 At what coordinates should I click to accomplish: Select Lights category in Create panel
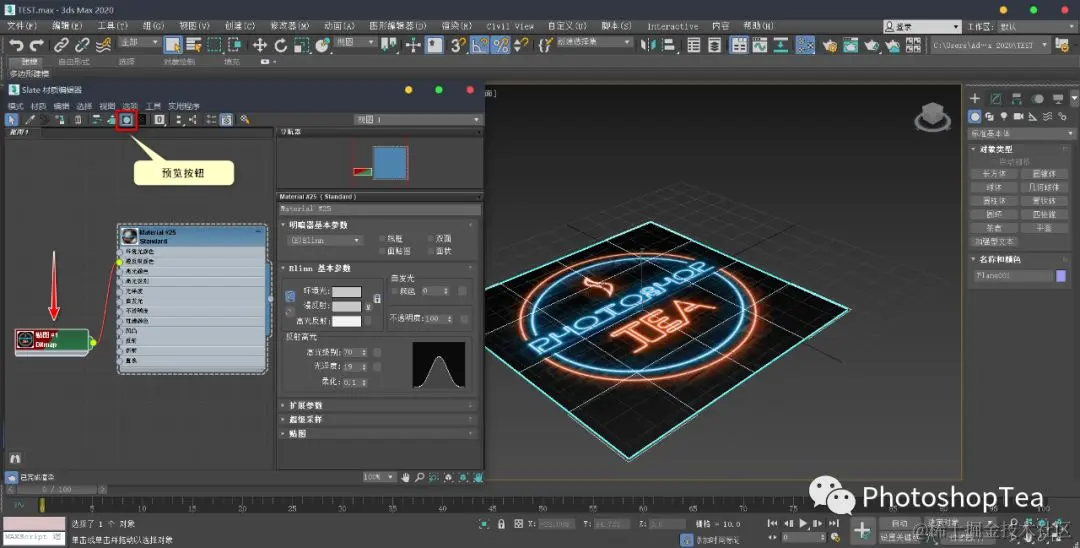click(x=1004, y=116)
